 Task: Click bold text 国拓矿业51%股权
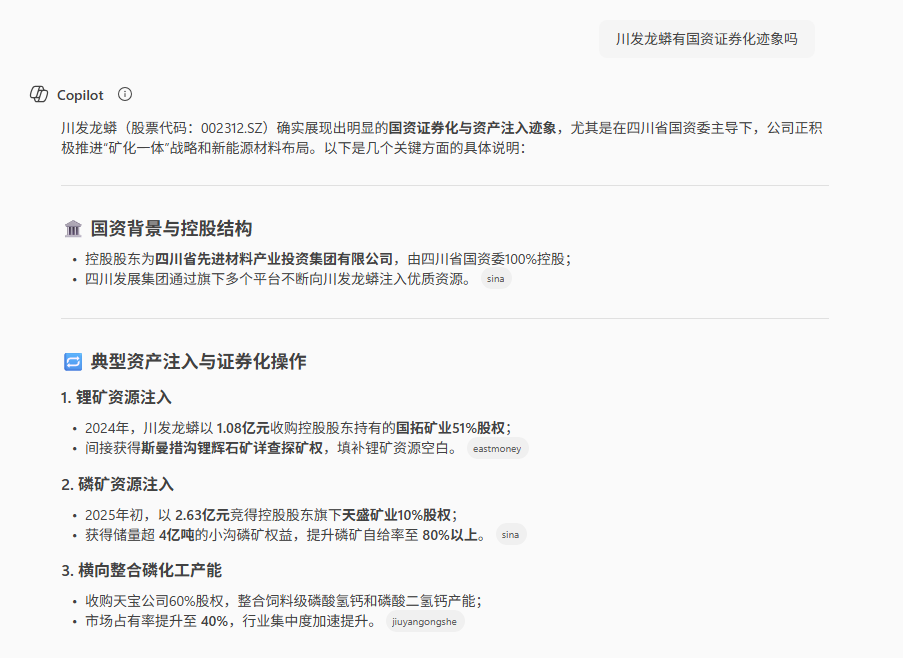pyautogui.click(x=450, y=428)
